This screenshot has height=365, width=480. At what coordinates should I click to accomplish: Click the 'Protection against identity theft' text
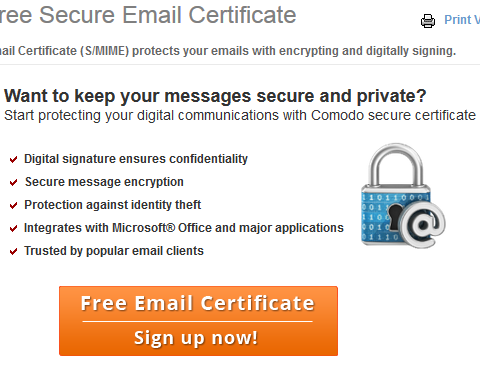pyautogui.click(x=113, y=205)
